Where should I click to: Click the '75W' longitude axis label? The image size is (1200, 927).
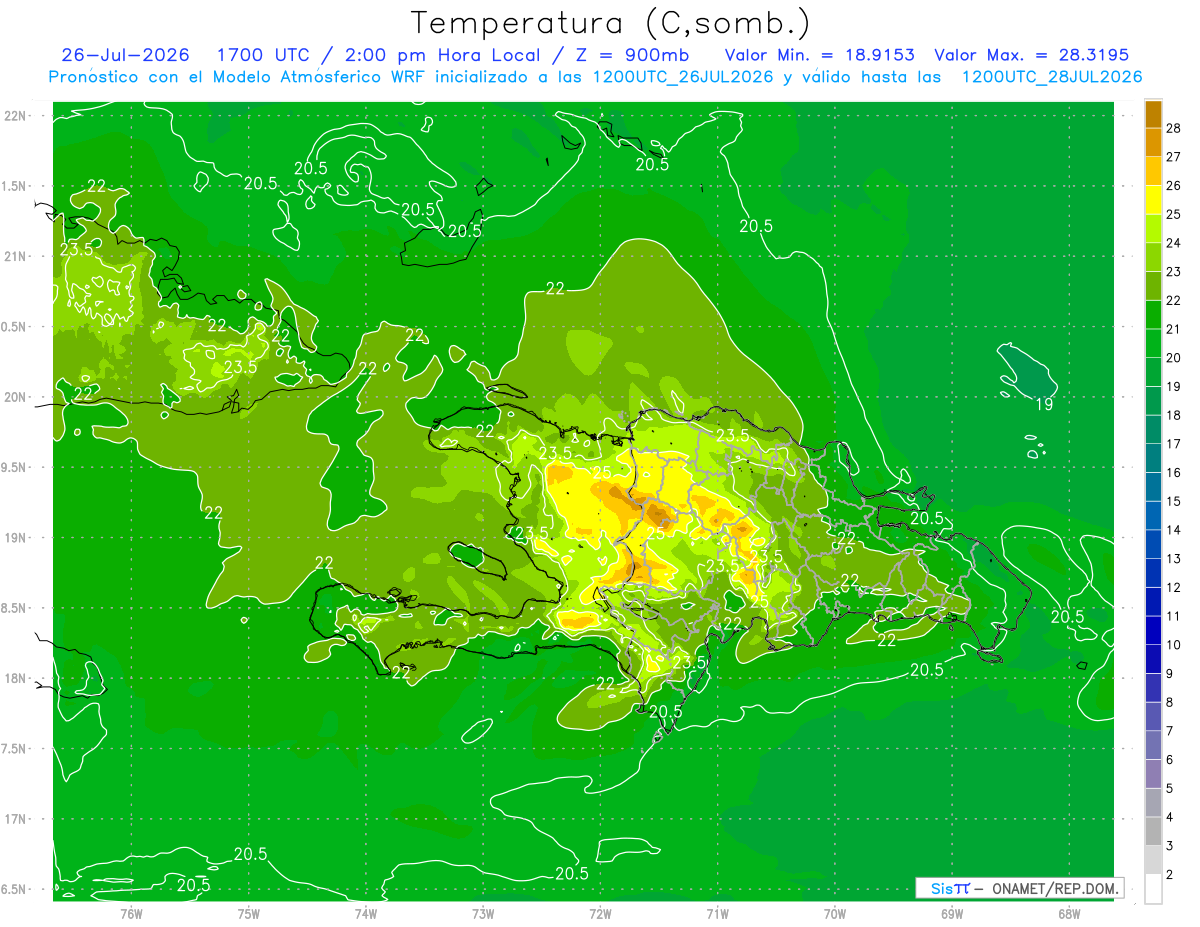[249, 914]
